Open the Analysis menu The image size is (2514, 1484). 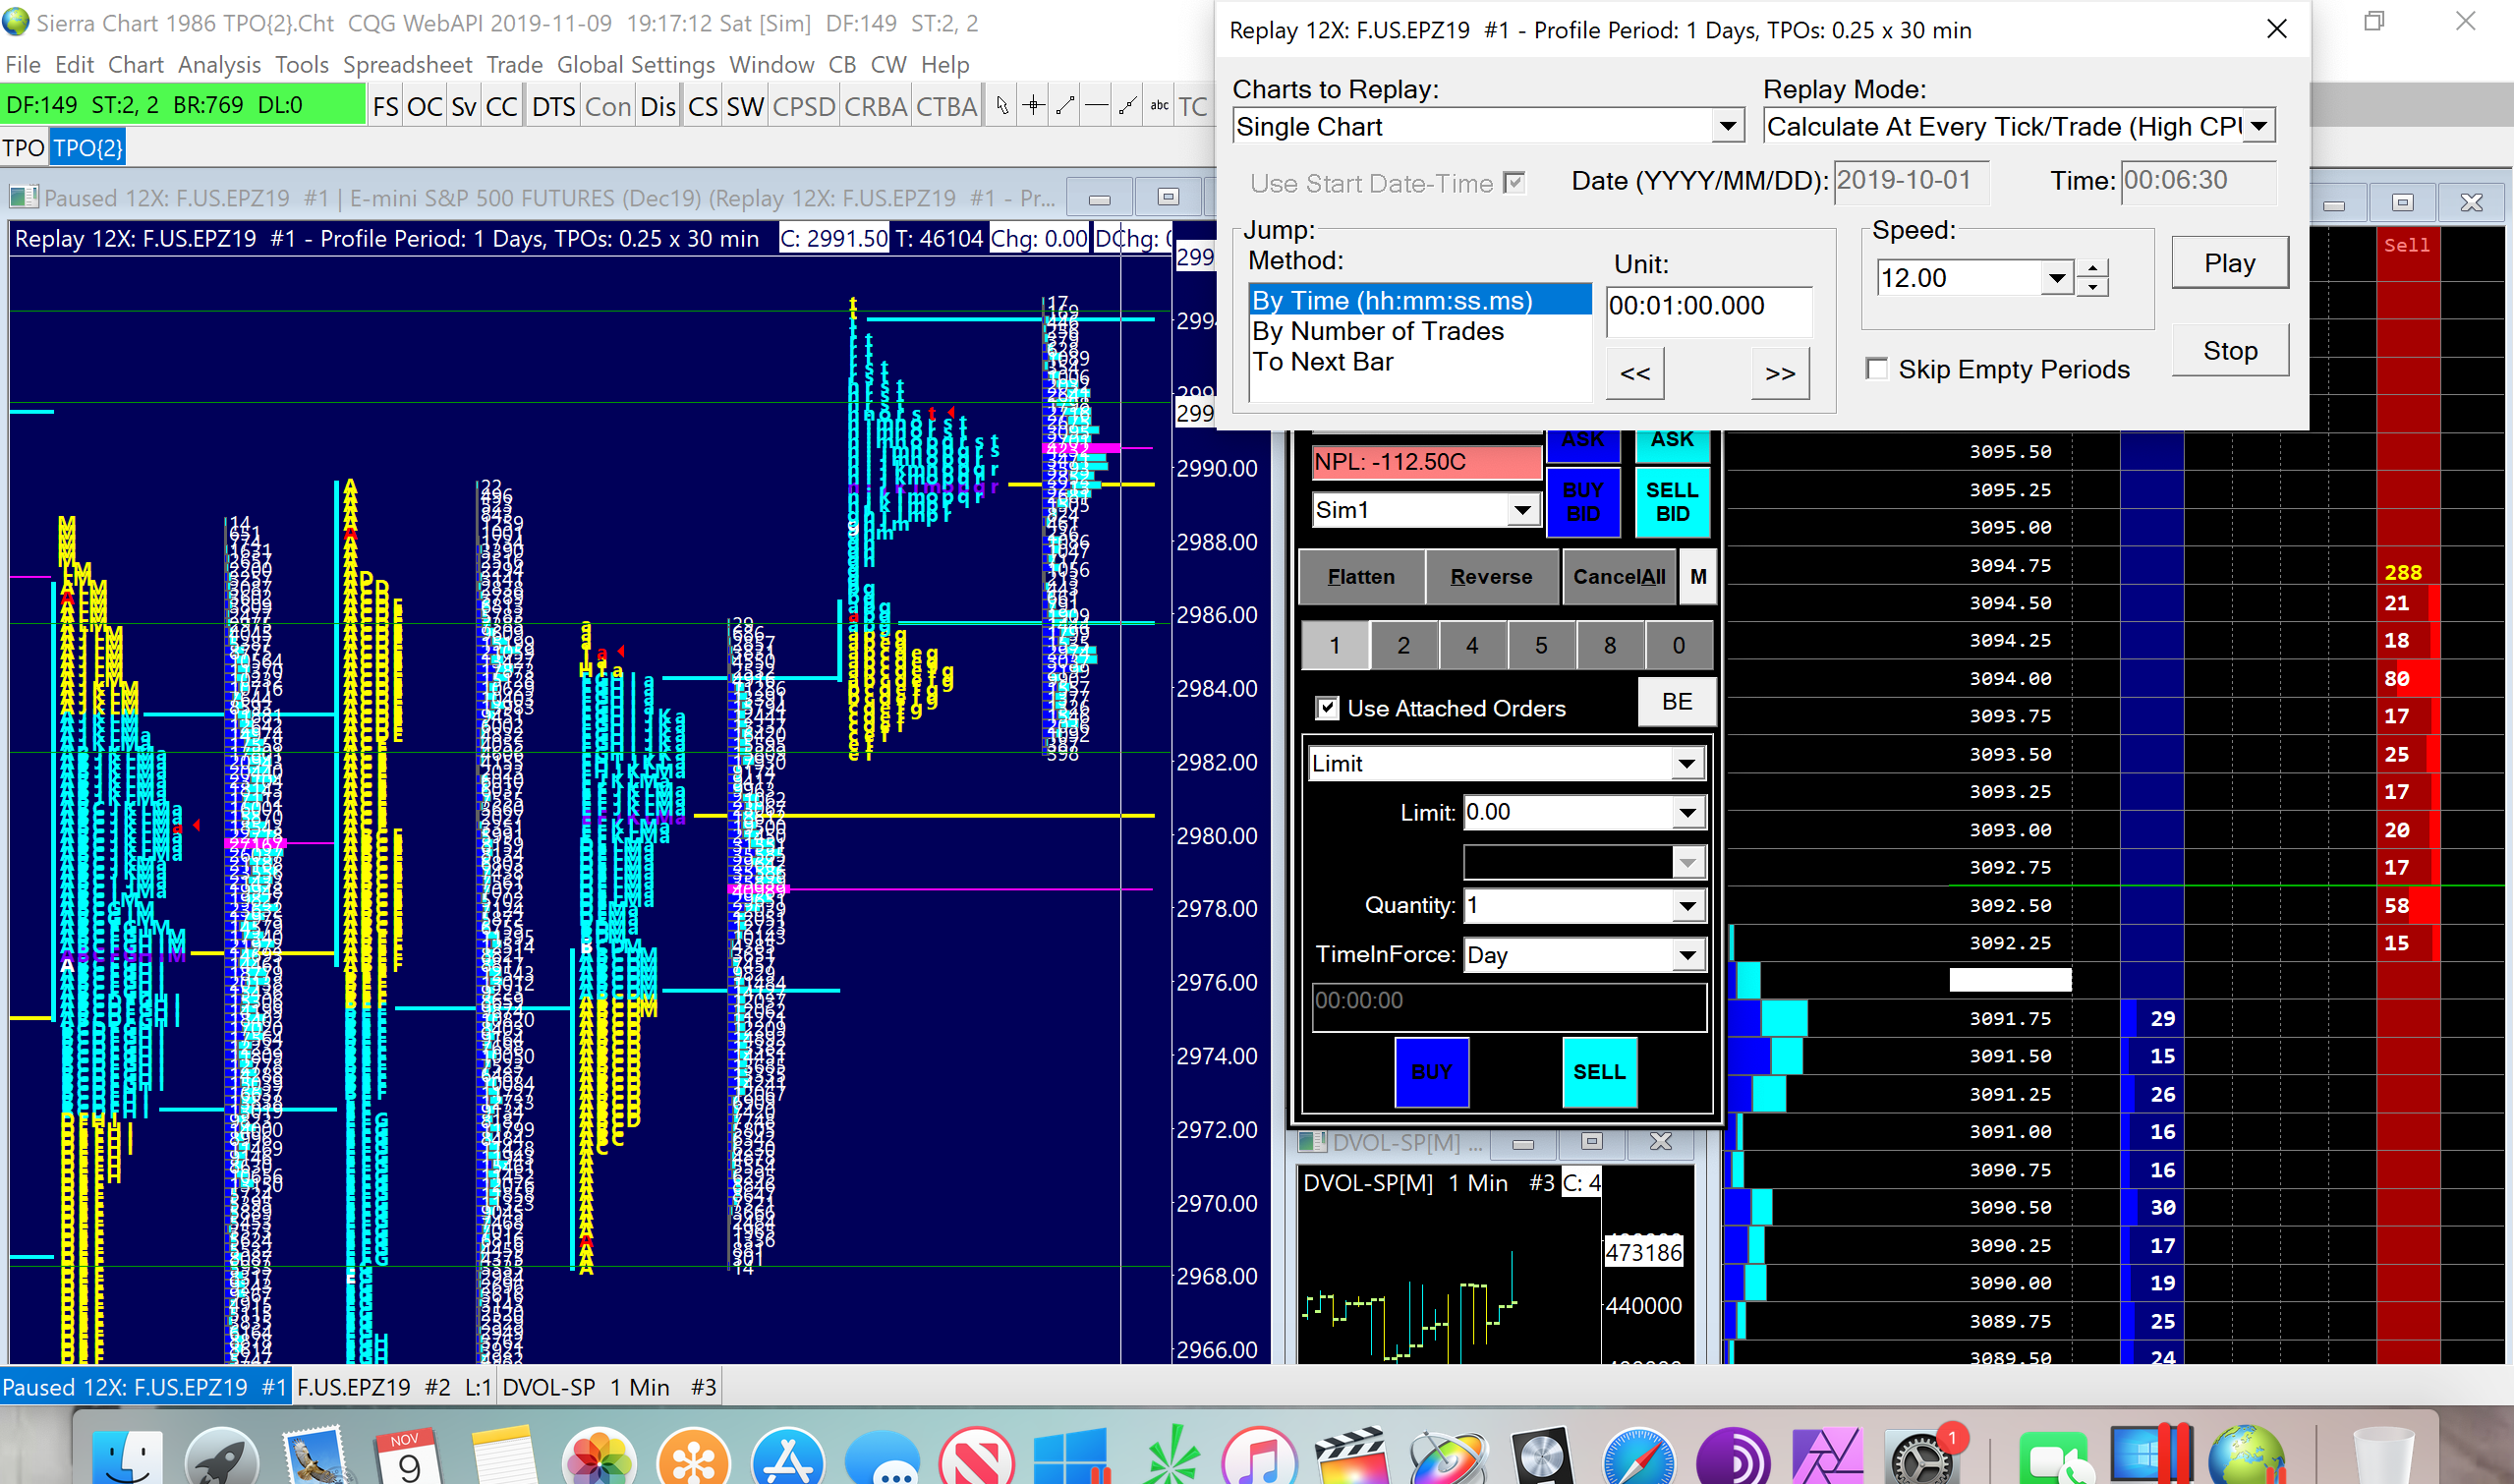click(x=219, y=65)
